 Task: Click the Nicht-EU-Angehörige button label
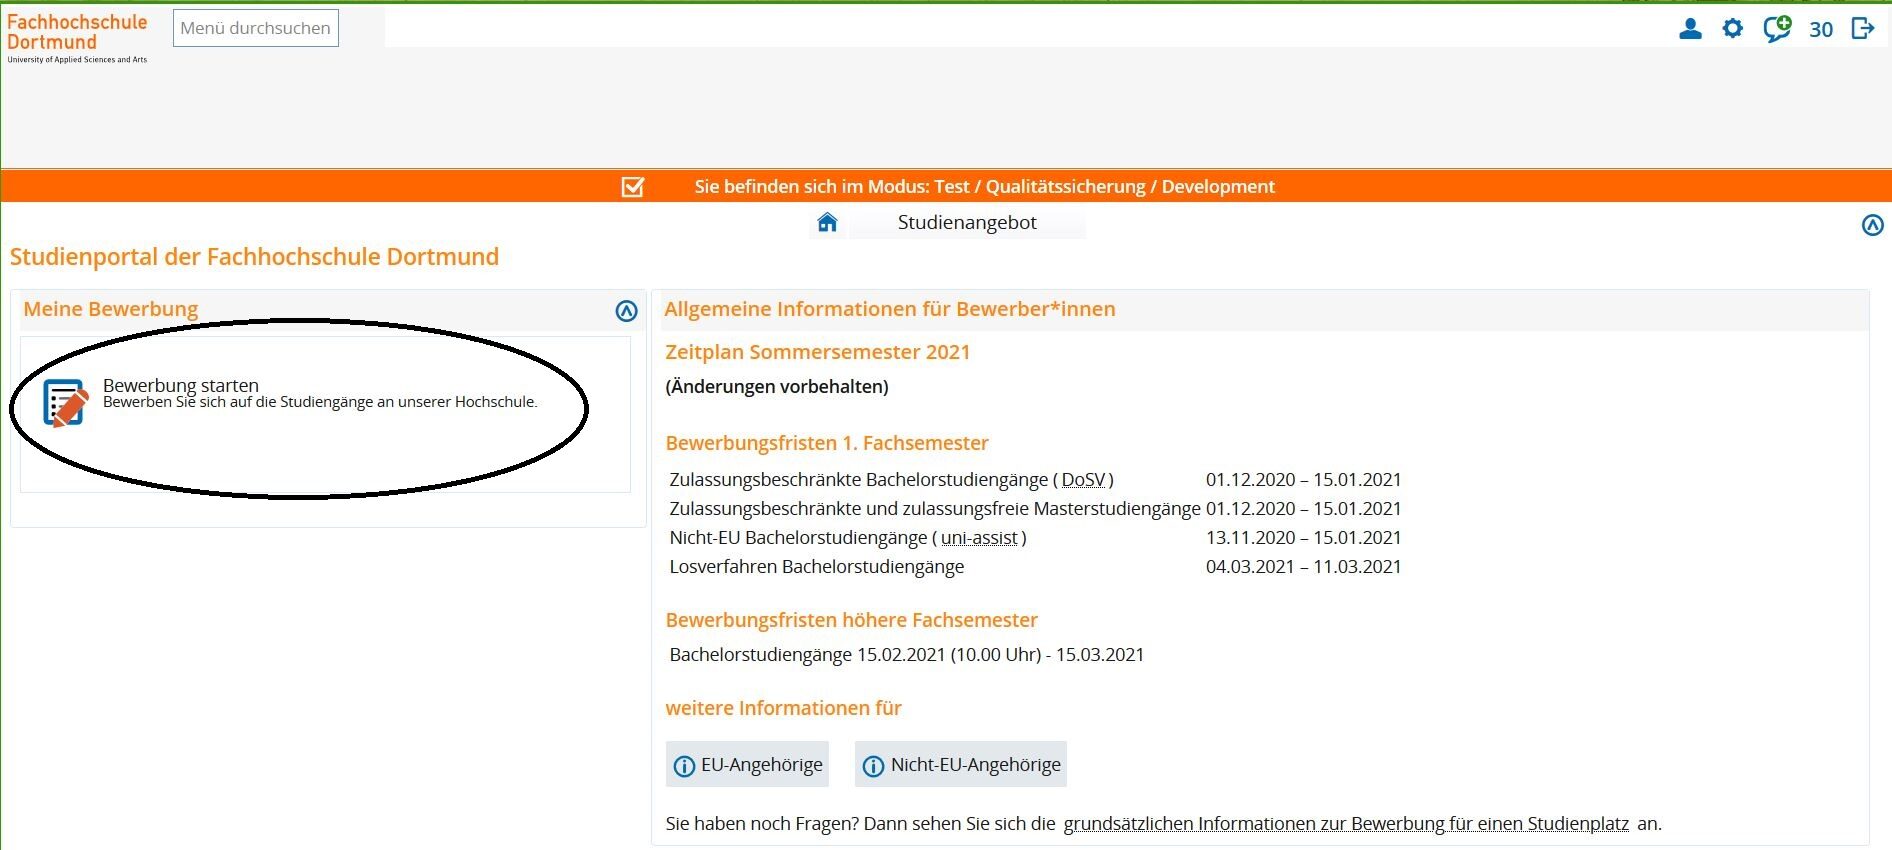coord(975,765)
